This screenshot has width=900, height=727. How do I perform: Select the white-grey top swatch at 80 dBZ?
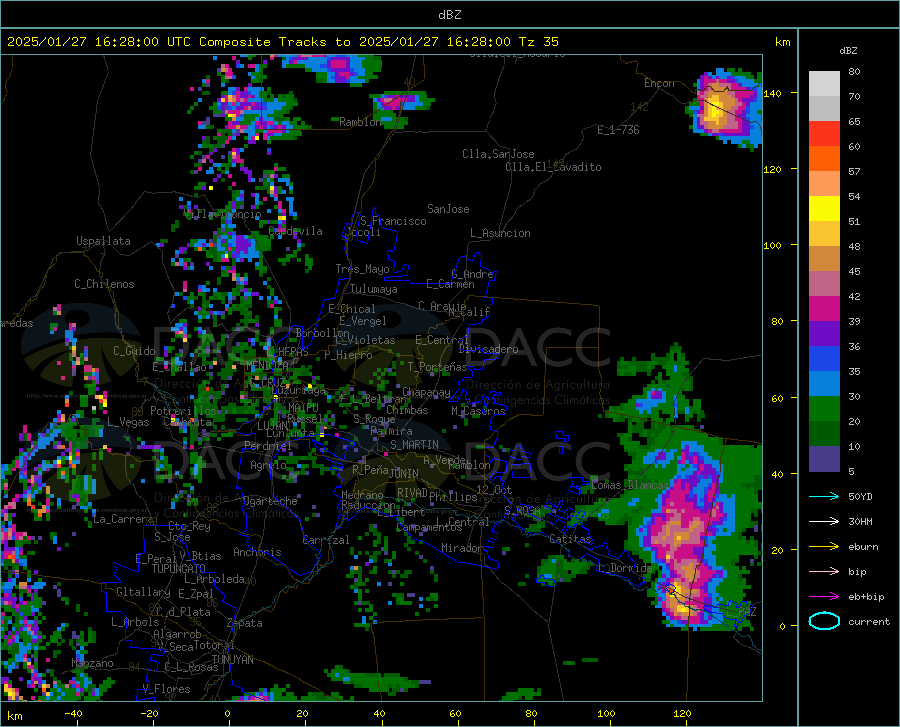(x=824, y=83)
